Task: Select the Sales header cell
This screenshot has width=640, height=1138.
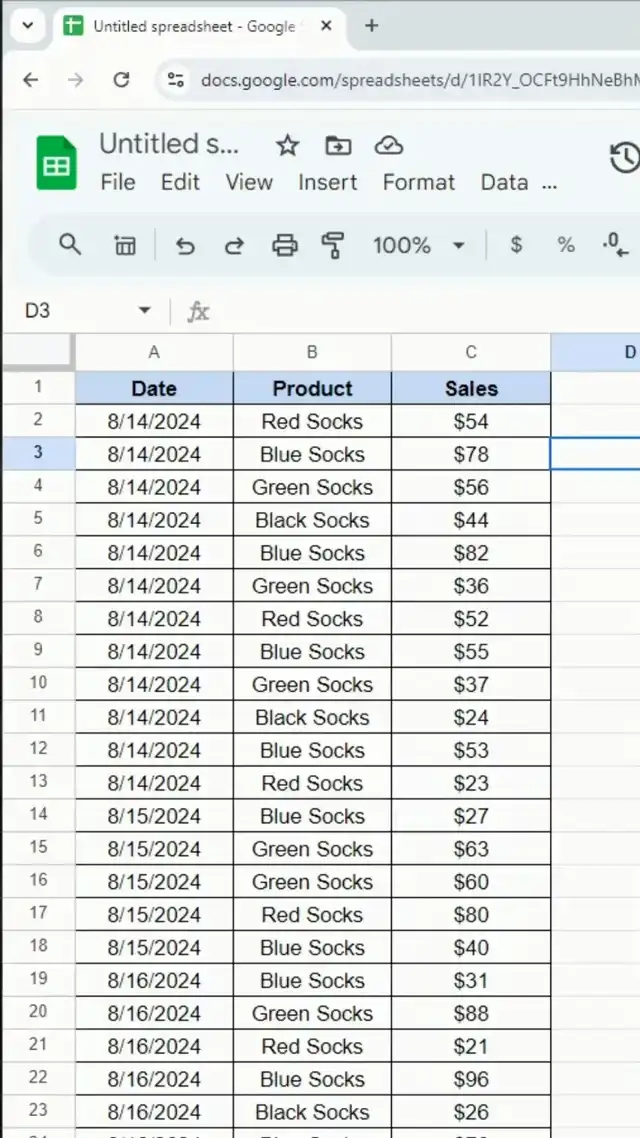Action: 471,388
